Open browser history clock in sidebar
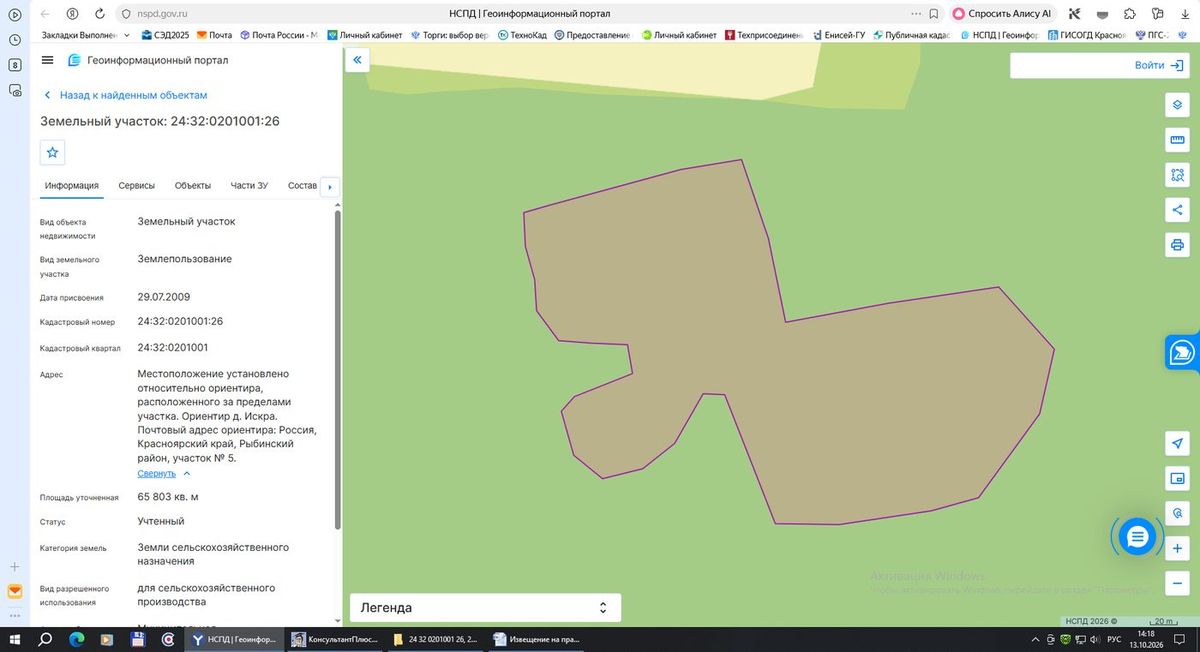 point(15,40)
